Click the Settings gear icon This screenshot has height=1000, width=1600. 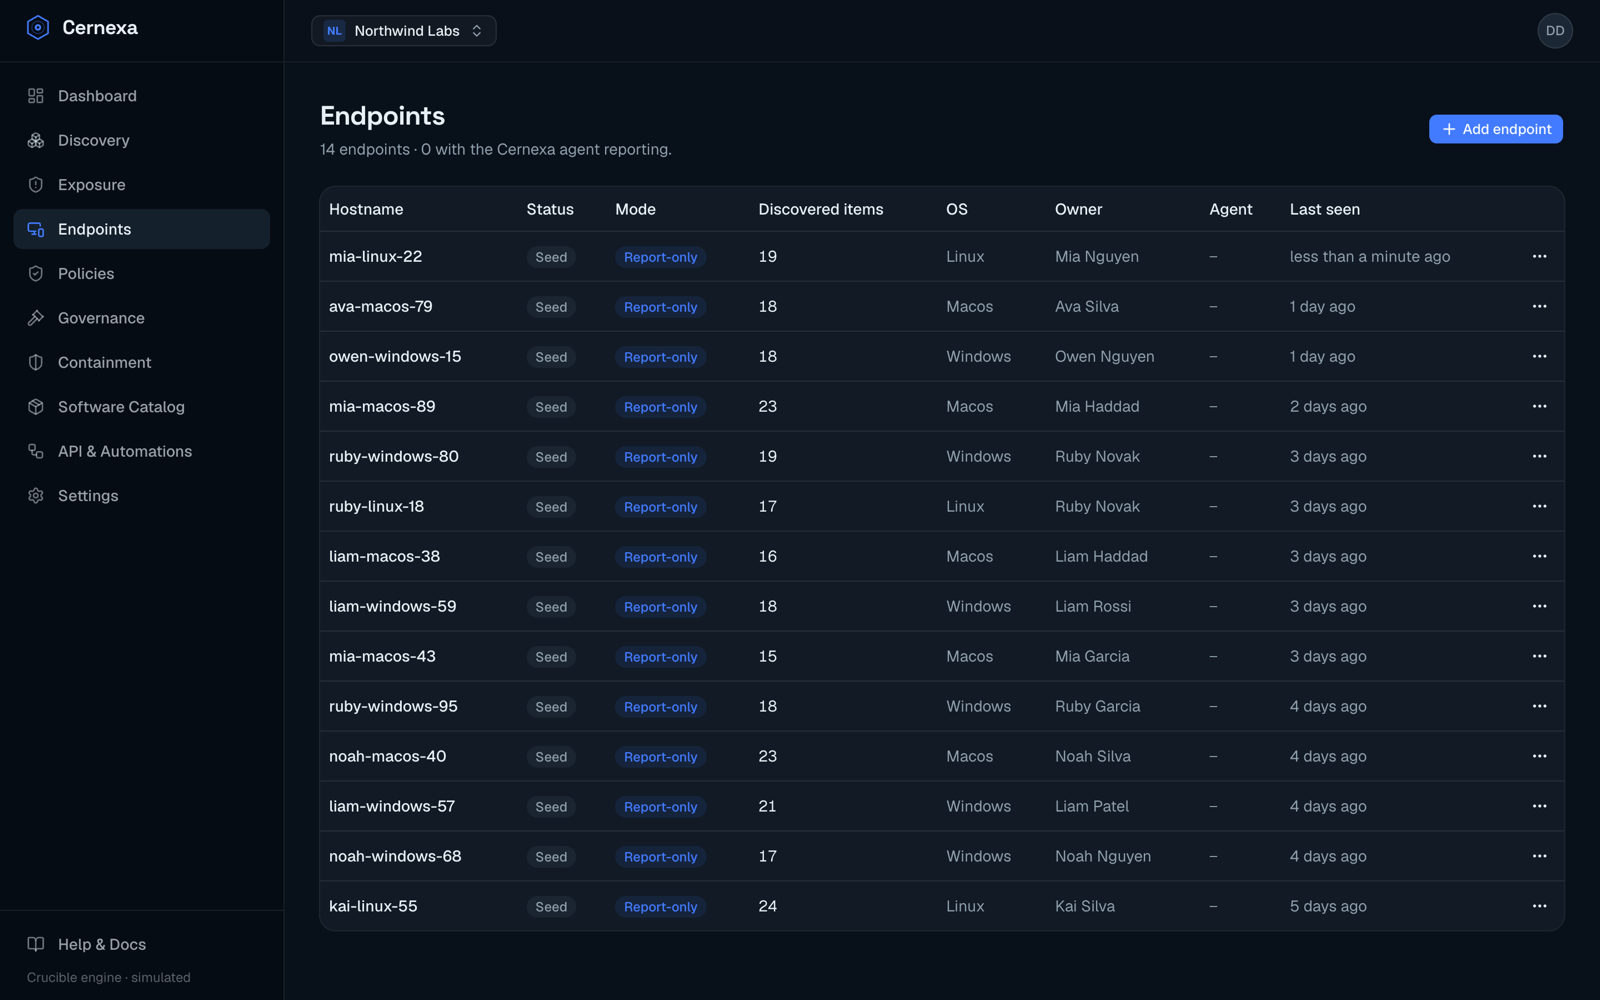[x=36, y=496]
